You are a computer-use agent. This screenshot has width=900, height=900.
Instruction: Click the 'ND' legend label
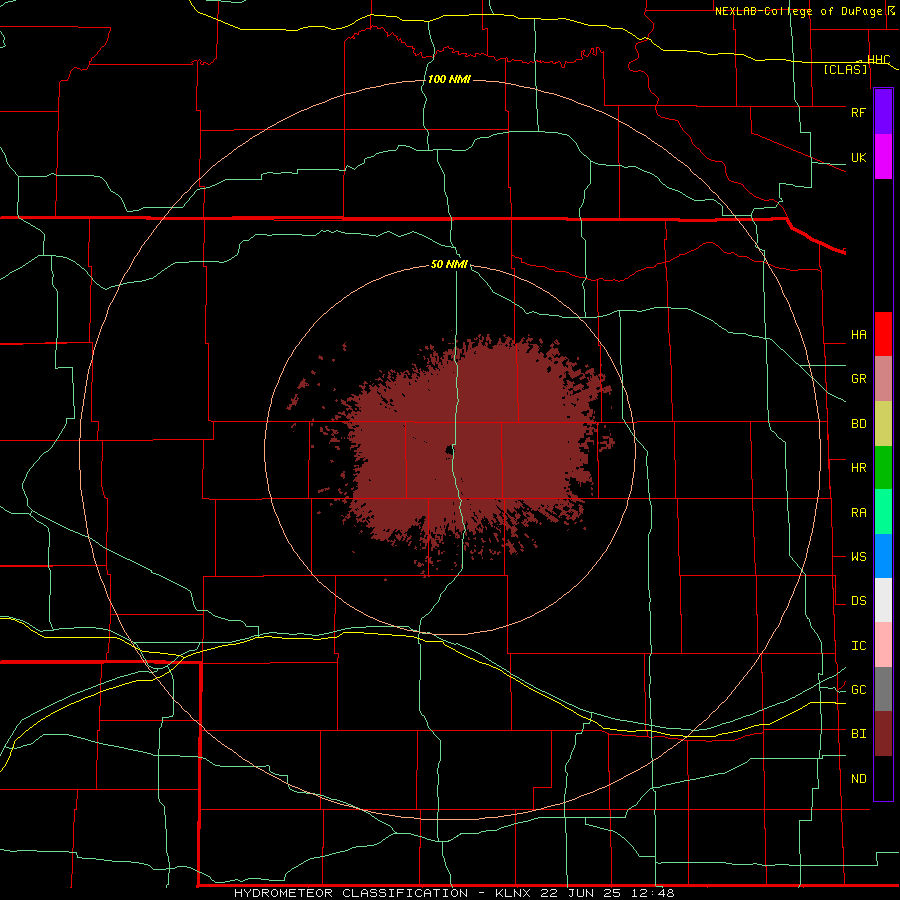pyautogui.click(x=858, y=779)
